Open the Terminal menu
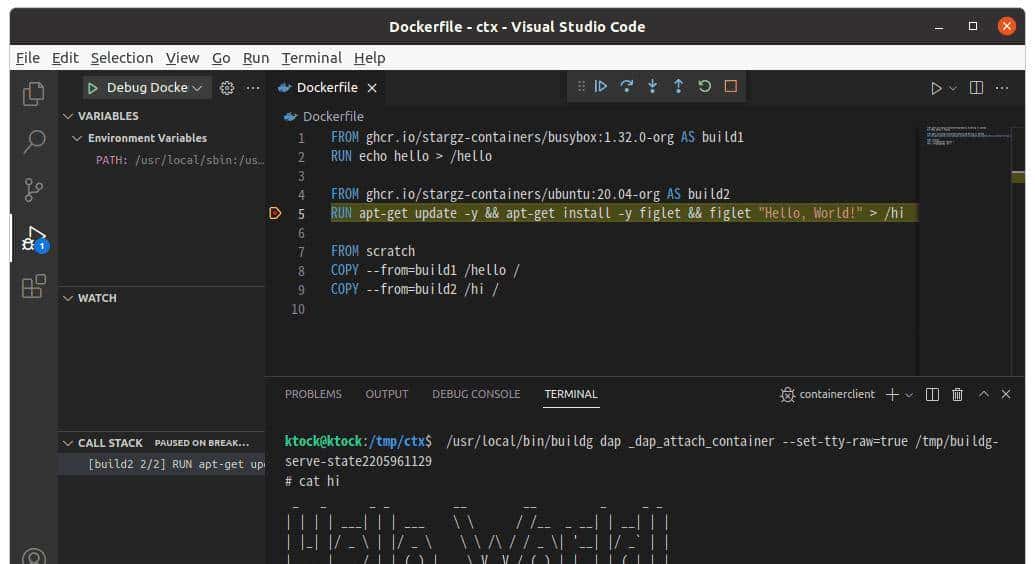The image size is (1035, 564). pos(311,58)
